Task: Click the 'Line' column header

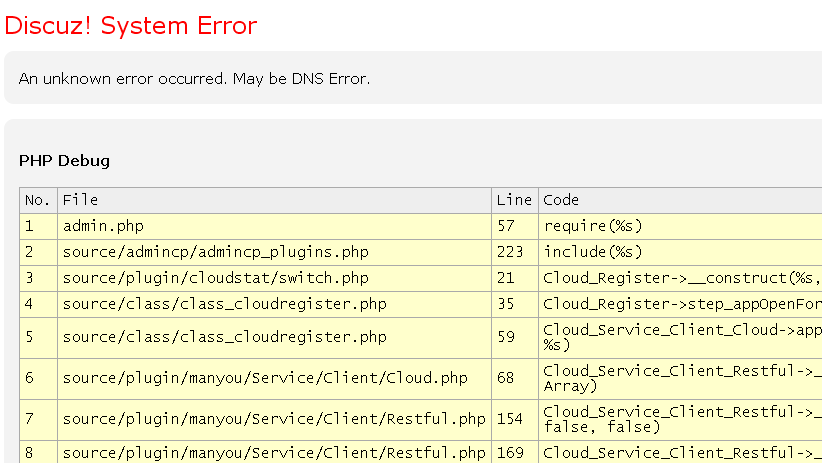Action: (515, 200)
